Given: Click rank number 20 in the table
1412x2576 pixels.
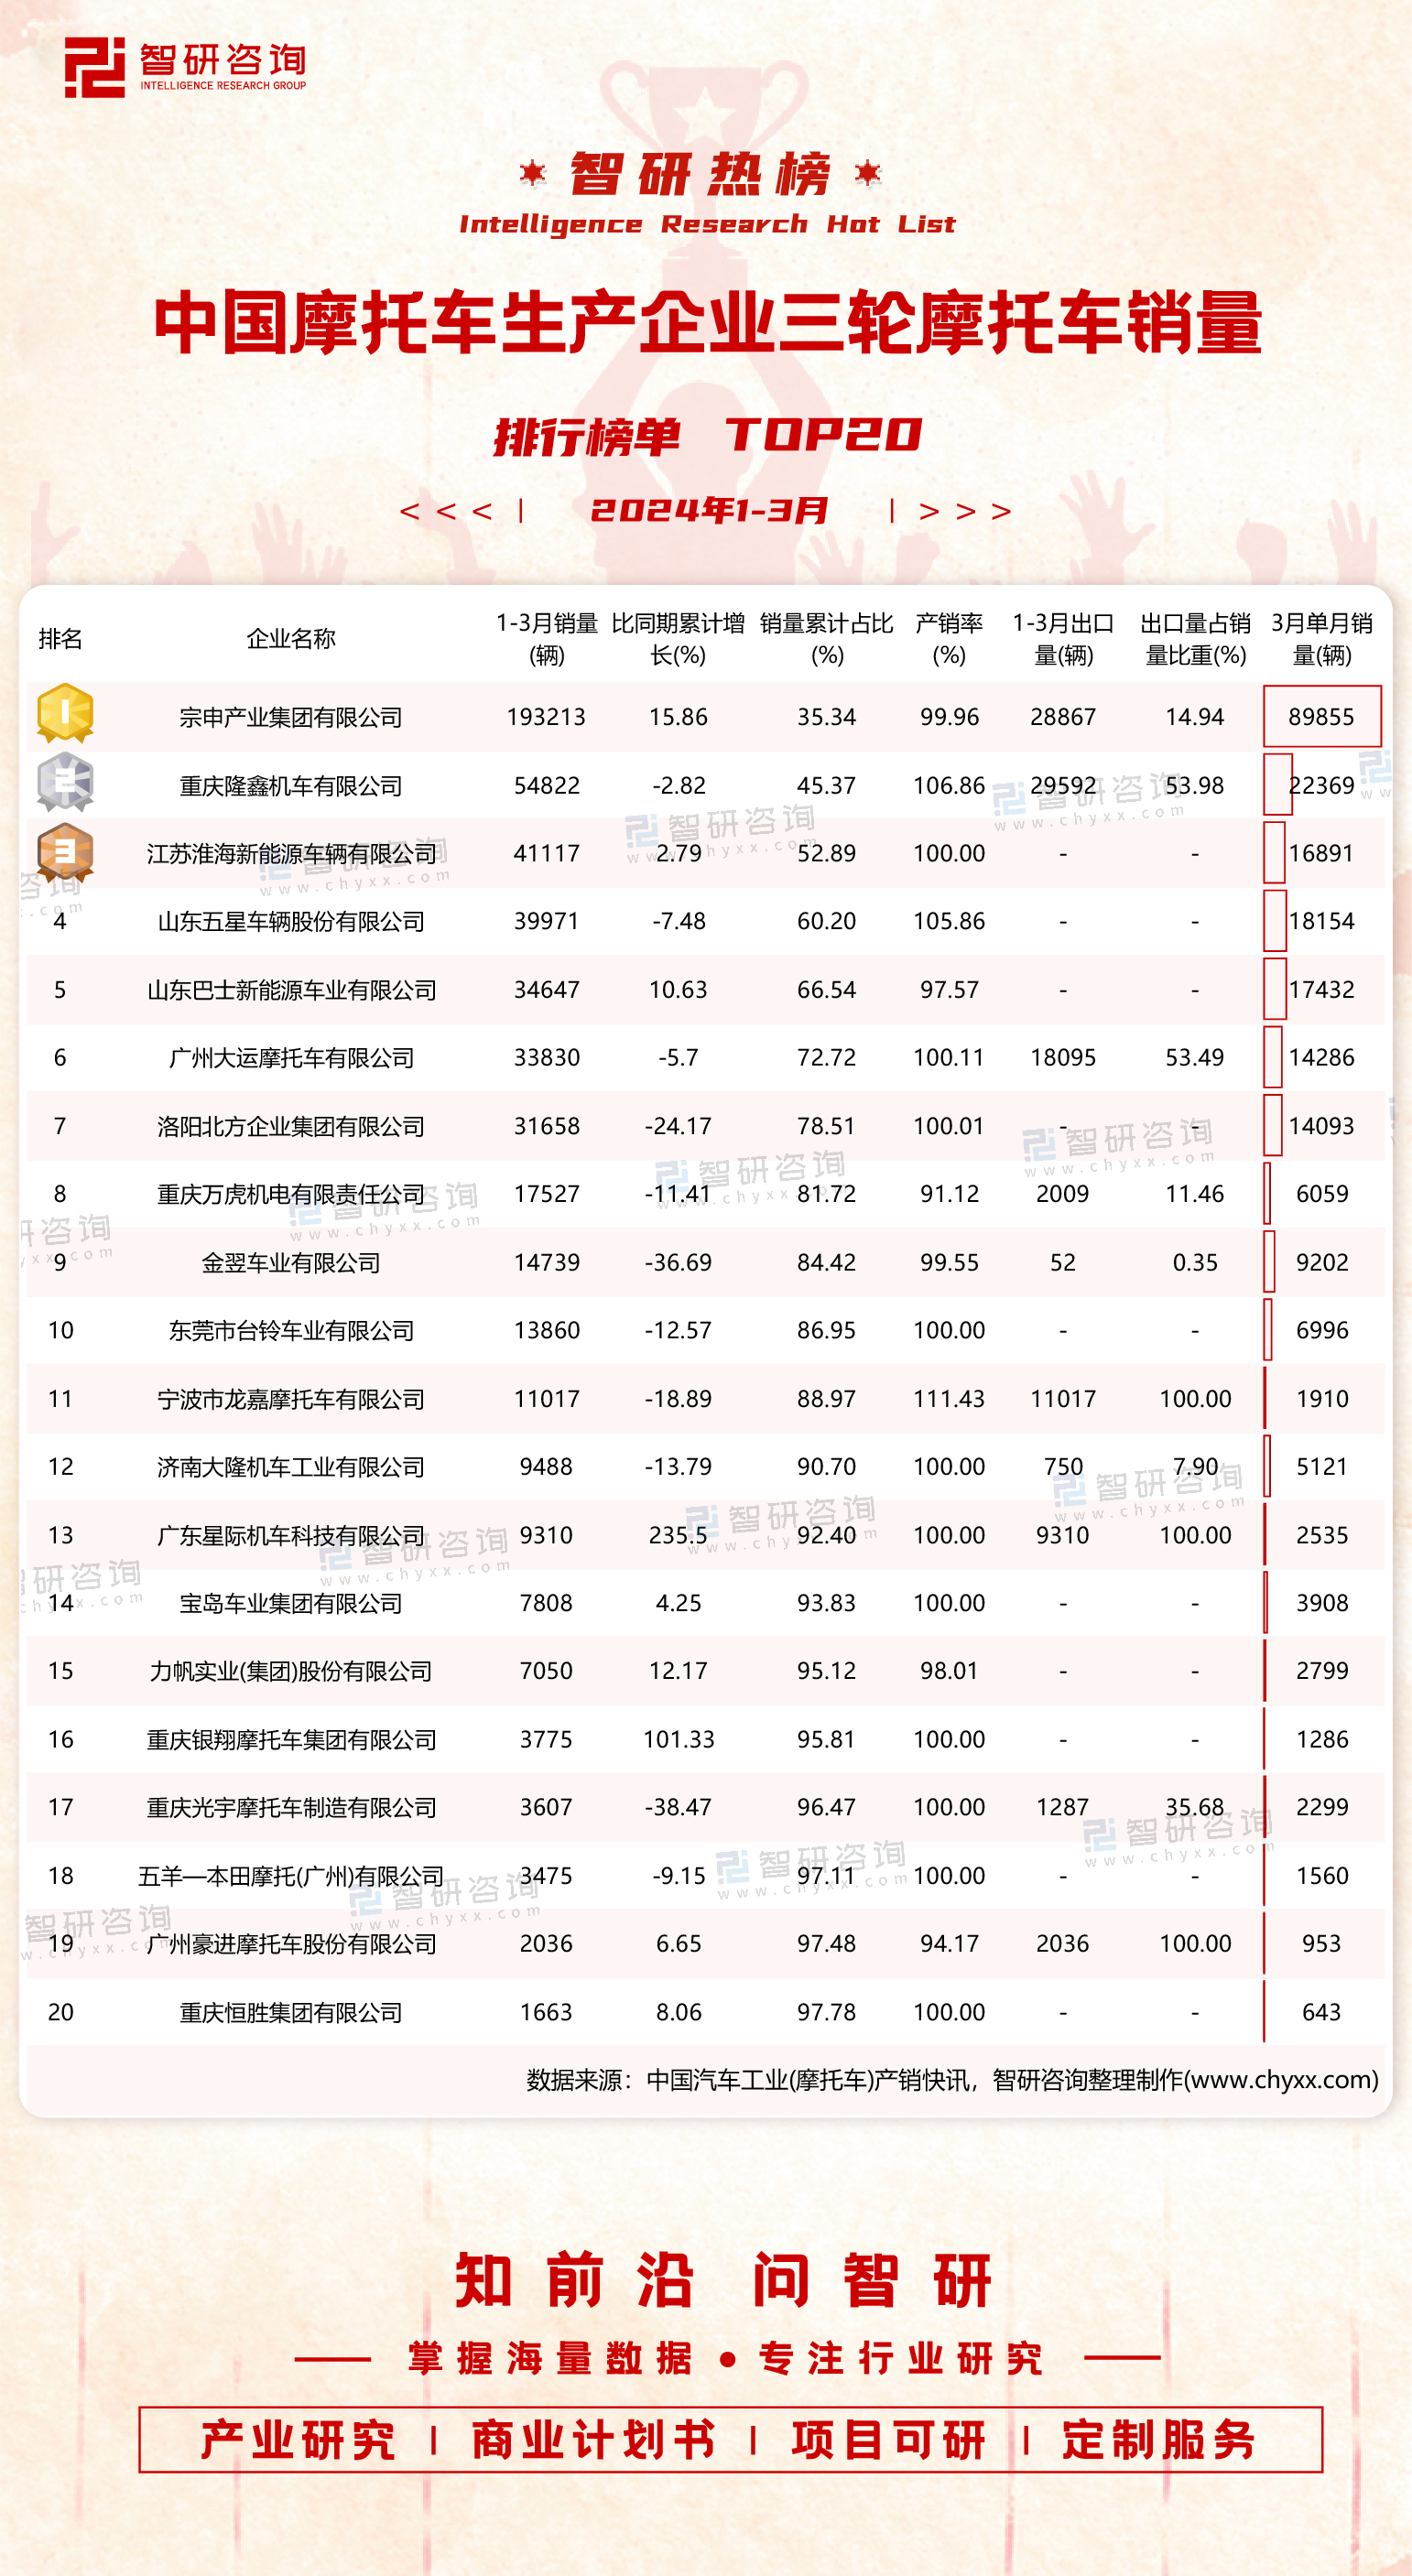Looking at the screenshot, I should (x=60, y=2012).
